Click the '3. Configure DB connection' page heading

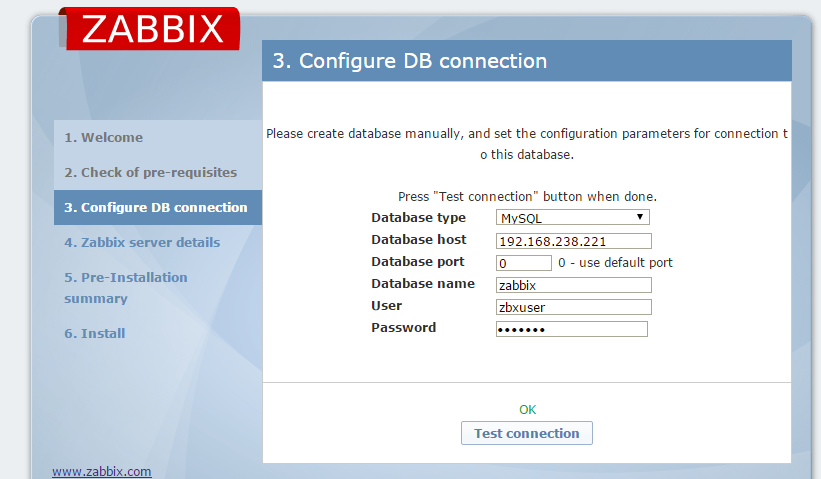point(409,61)
